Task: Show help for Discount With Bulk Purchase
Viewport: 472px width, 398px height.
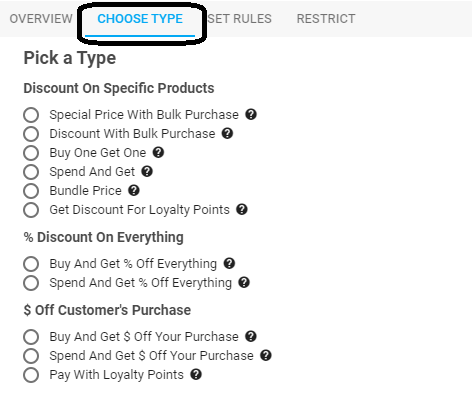Action: 227,133
